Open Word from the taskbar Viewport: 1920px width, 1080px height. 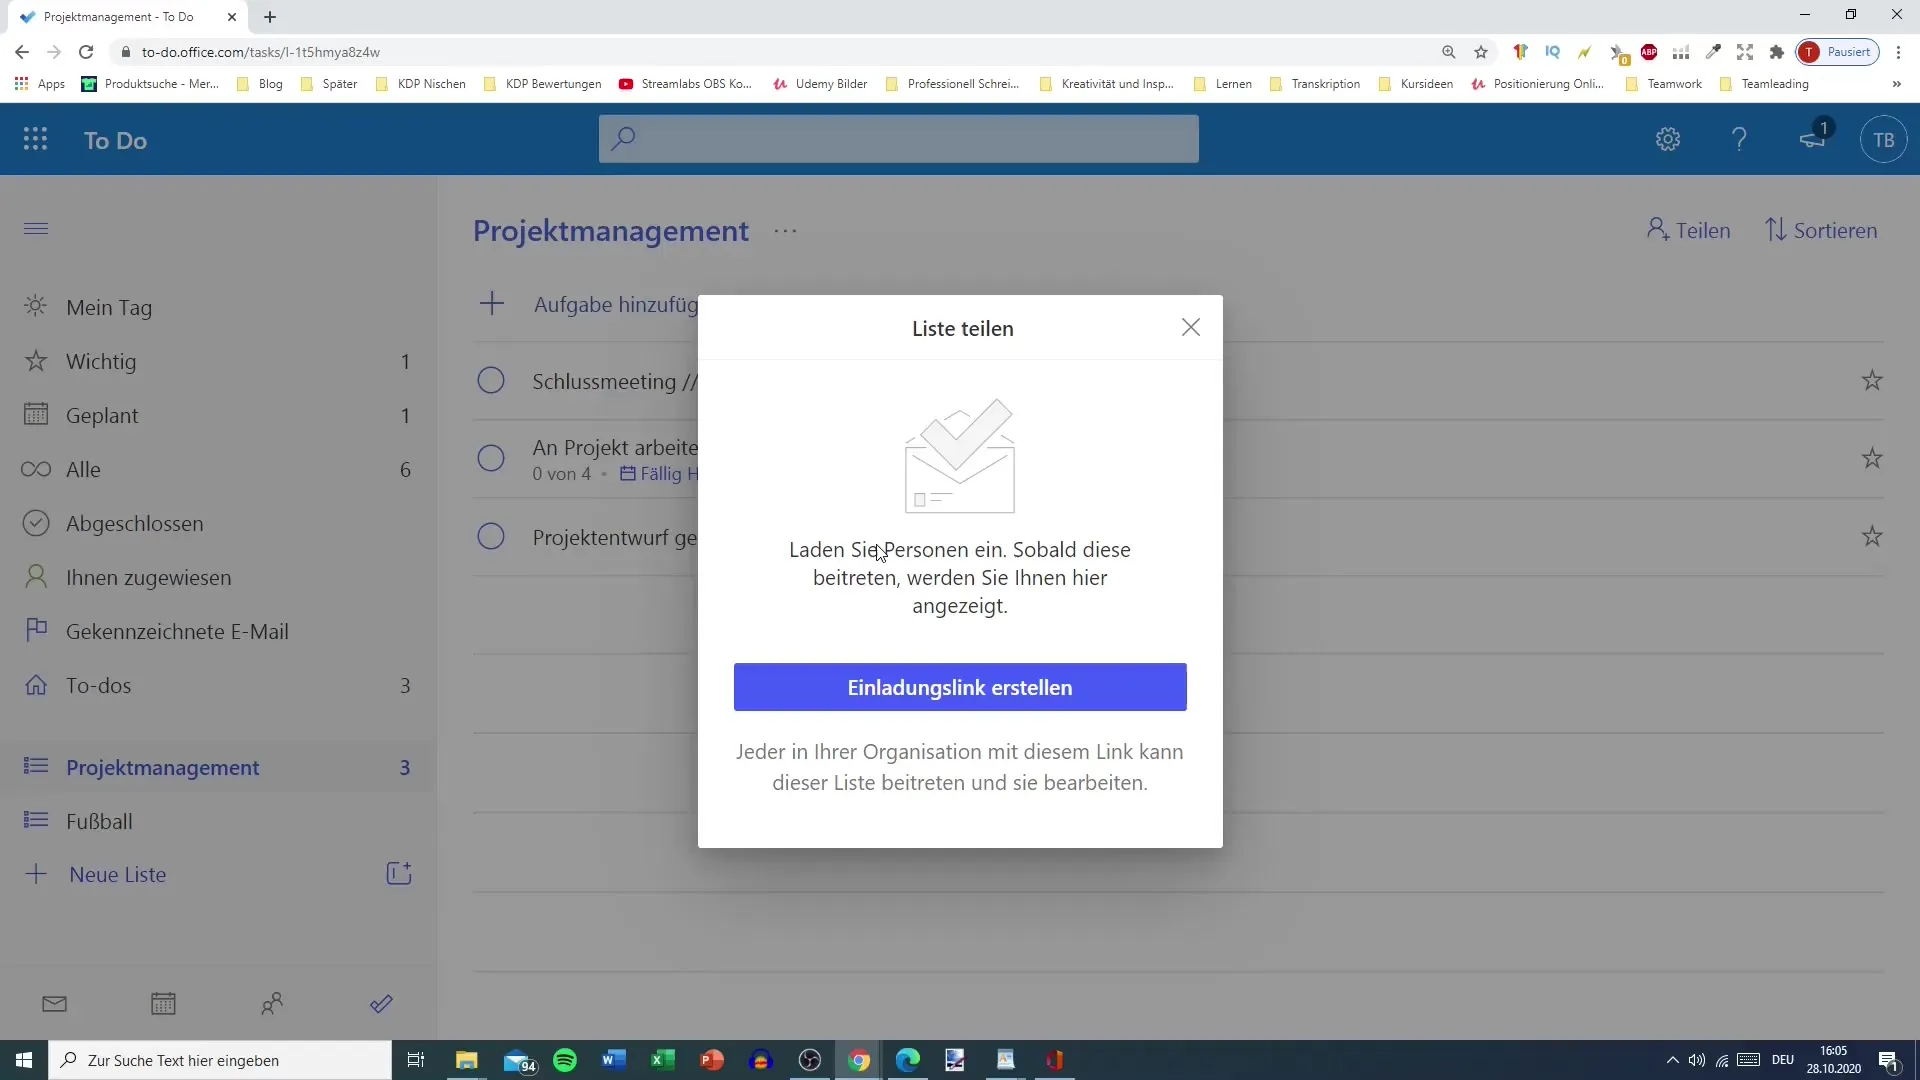pos(613,1060)
